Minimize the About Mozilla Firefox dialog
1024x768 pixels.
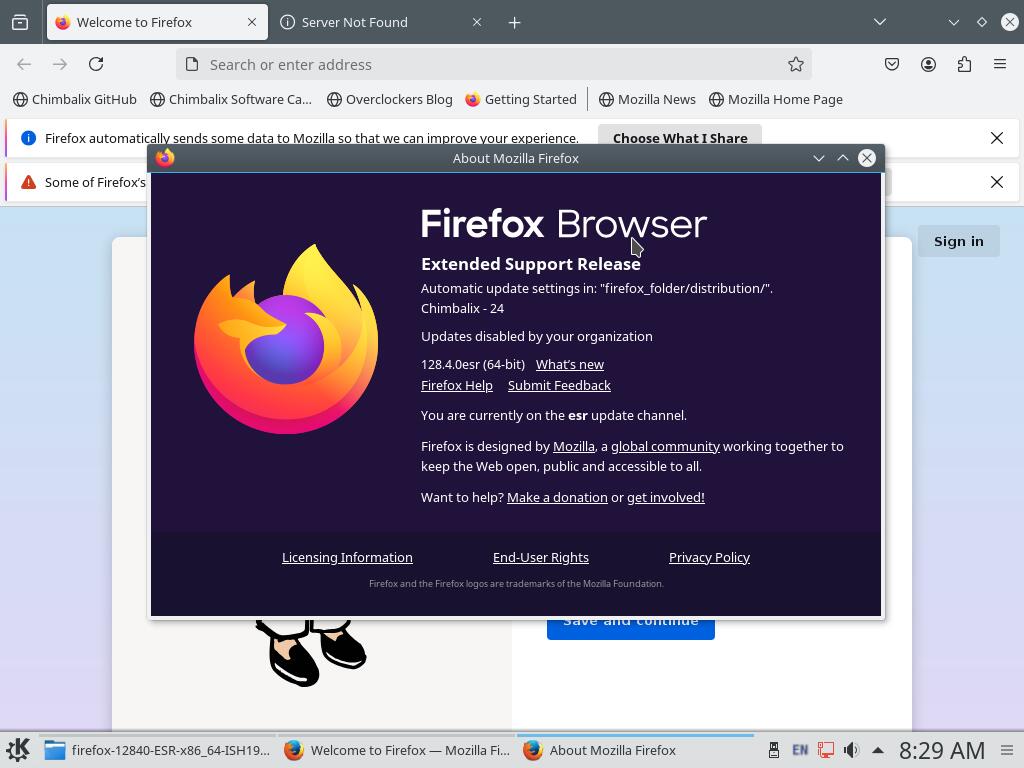818,158
